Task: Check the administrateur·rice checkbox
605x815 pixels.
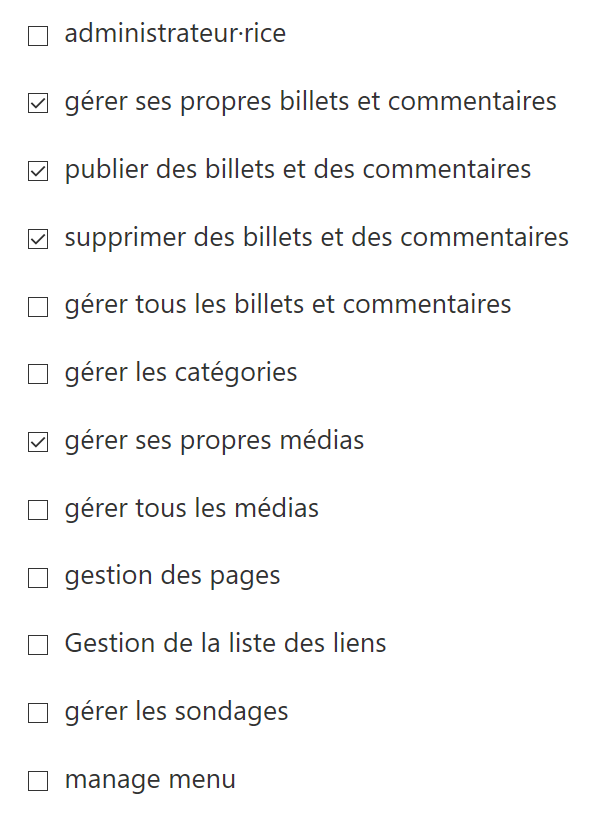Action: coord(38,36)
